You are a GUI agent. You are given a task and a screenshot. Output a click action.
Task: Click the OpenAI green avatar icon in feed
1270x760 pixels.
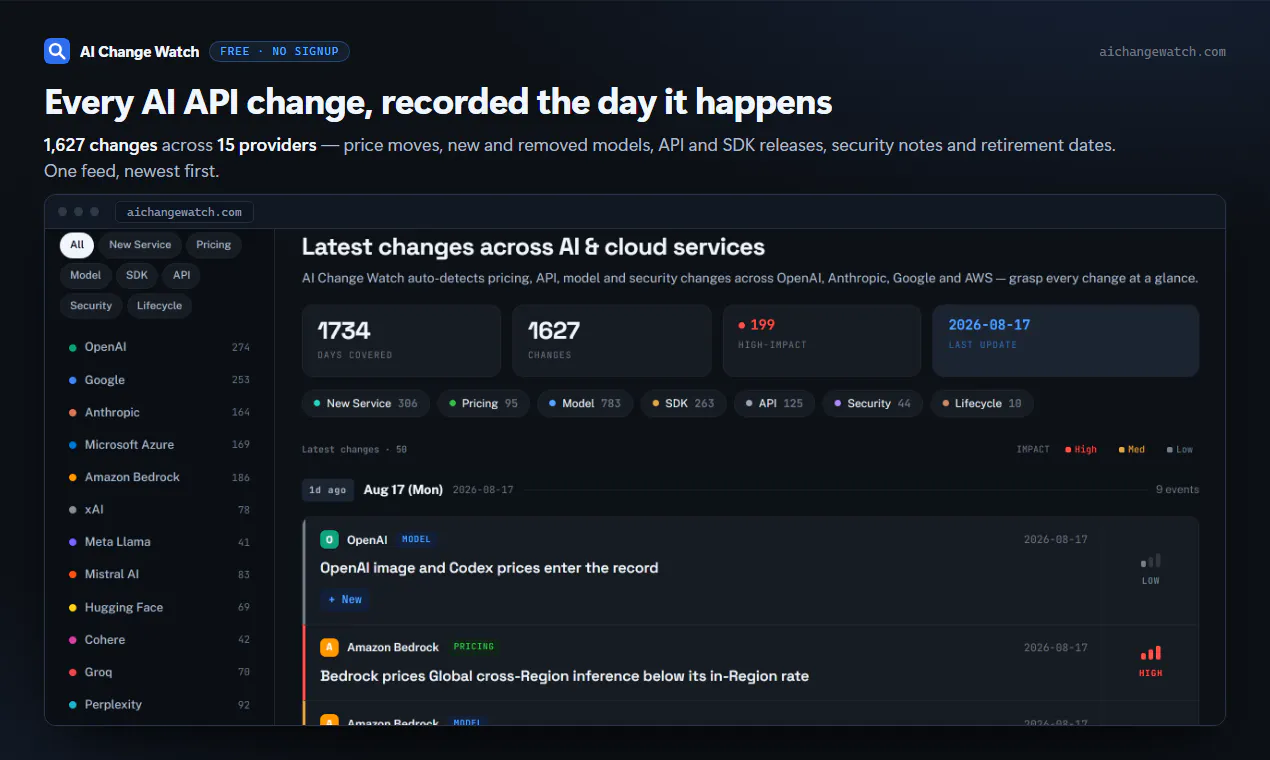coord(329,540)
